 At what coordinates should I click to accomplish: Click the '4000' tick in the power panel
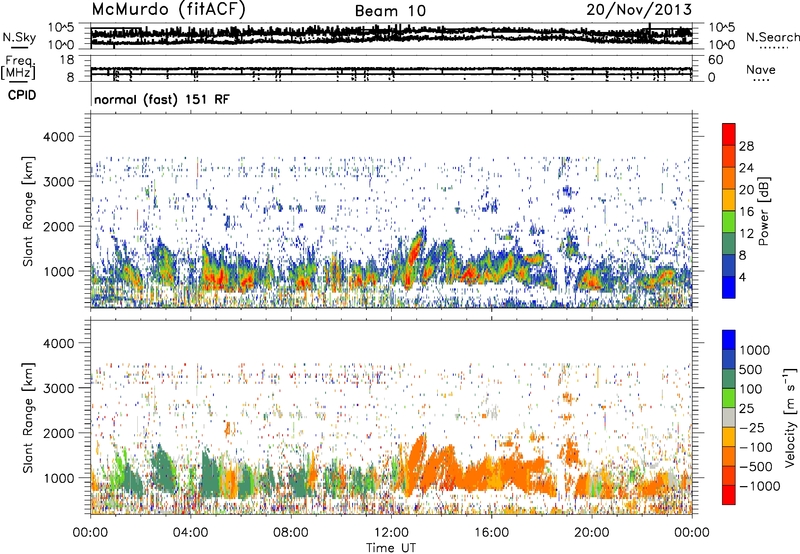click(58, 137)
